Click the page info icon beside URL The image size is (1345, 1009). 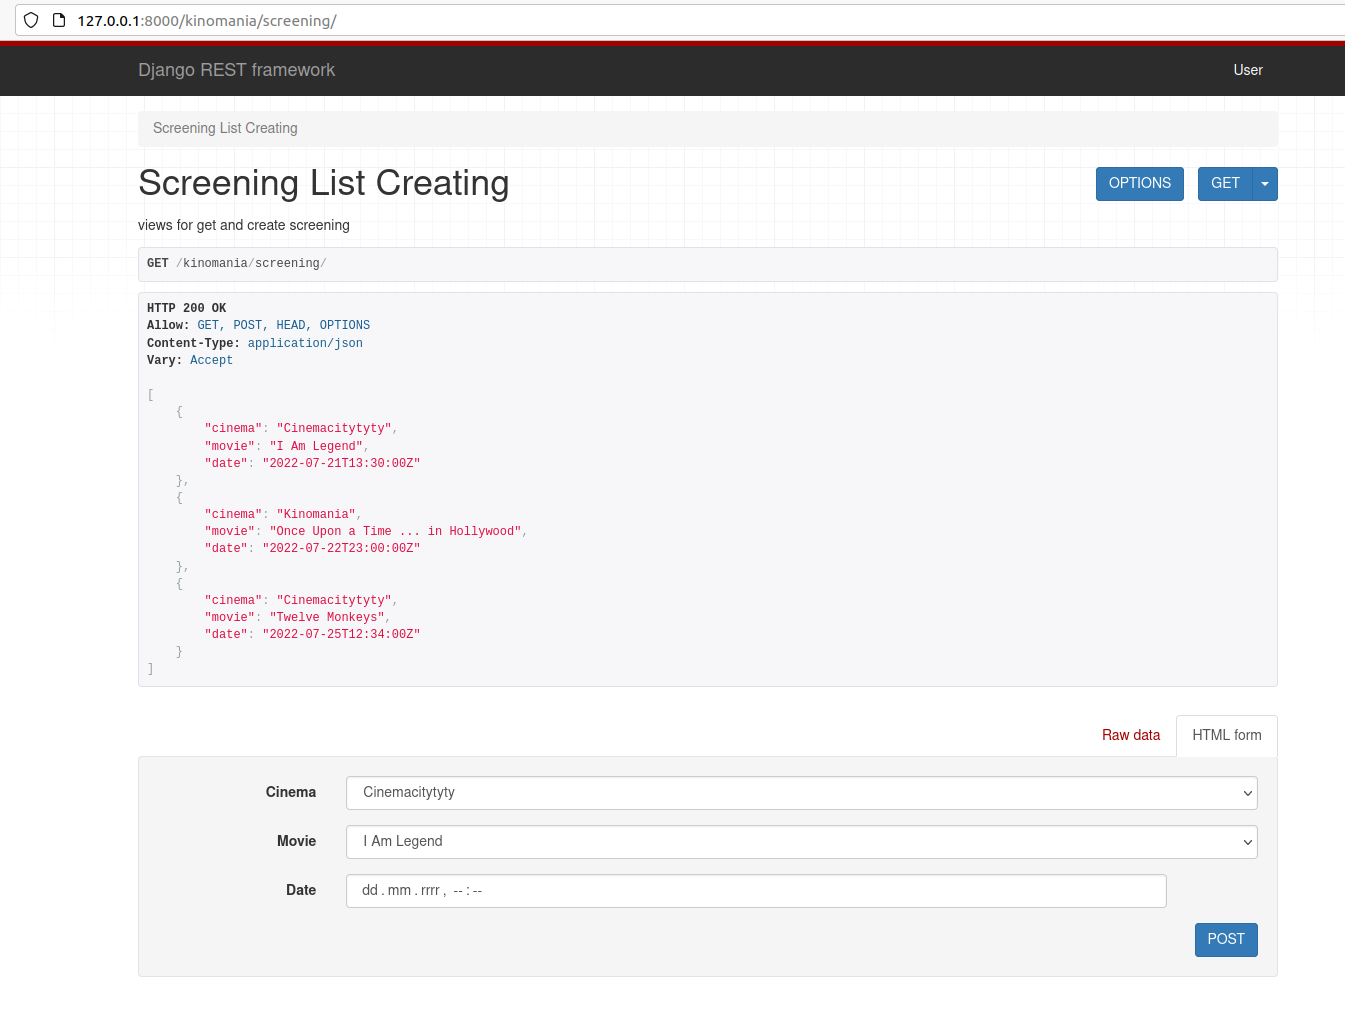click(x=59, y=20)
